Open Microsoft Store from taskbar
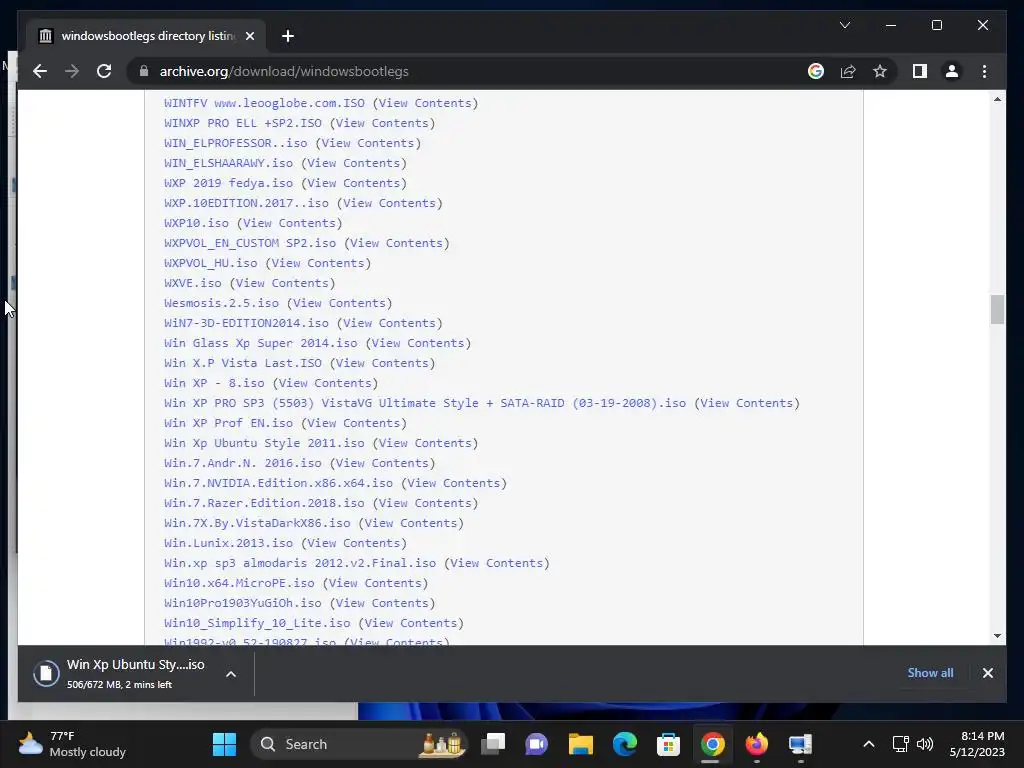This screenshot has height=768, width=1024. point(668,744)
